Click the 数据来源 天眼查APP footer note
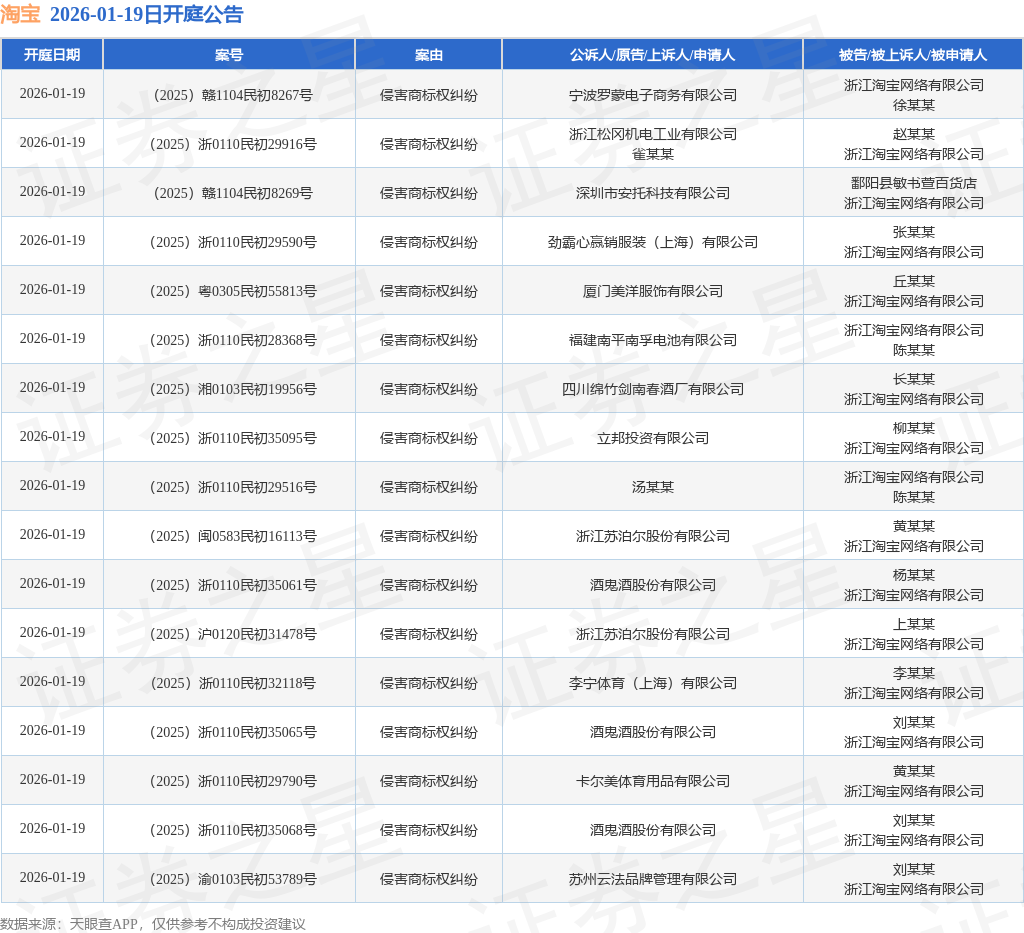This screenshot has height=933, width=1024. 153,924
